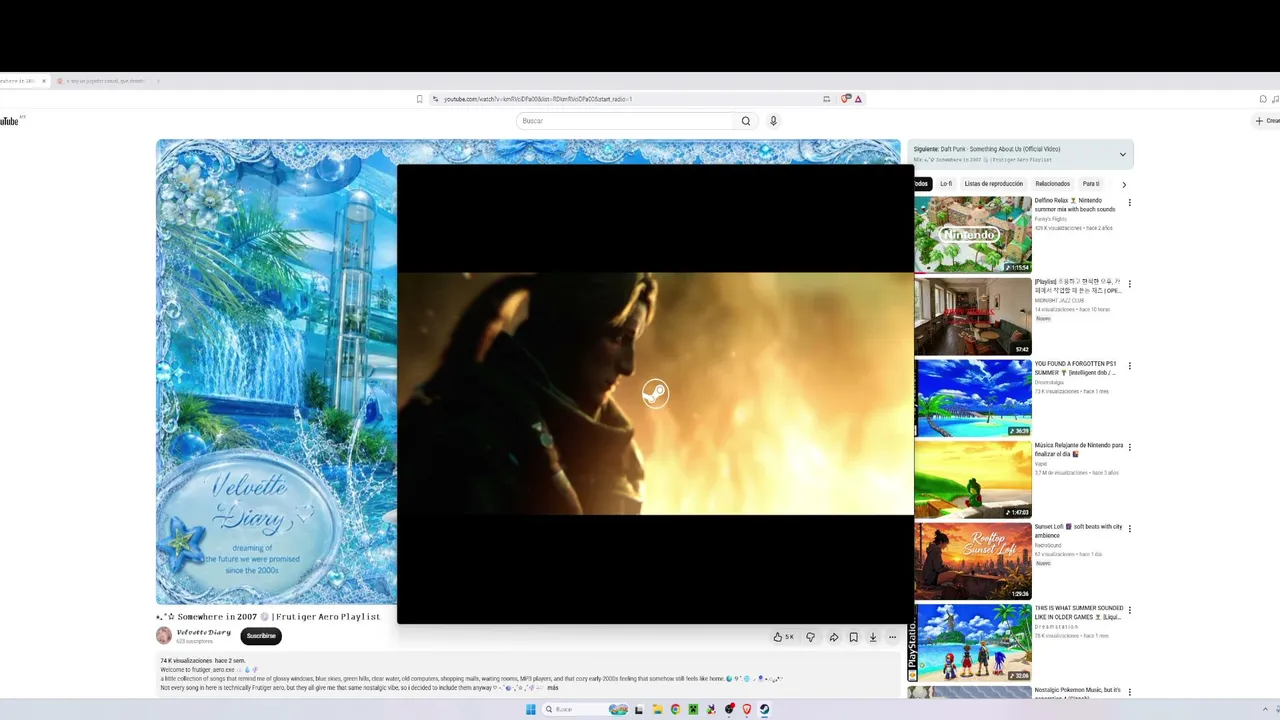Open options for Sunset Lofi video
This screenshot has height=720, width=1280.
click(x=1130, y=530)
